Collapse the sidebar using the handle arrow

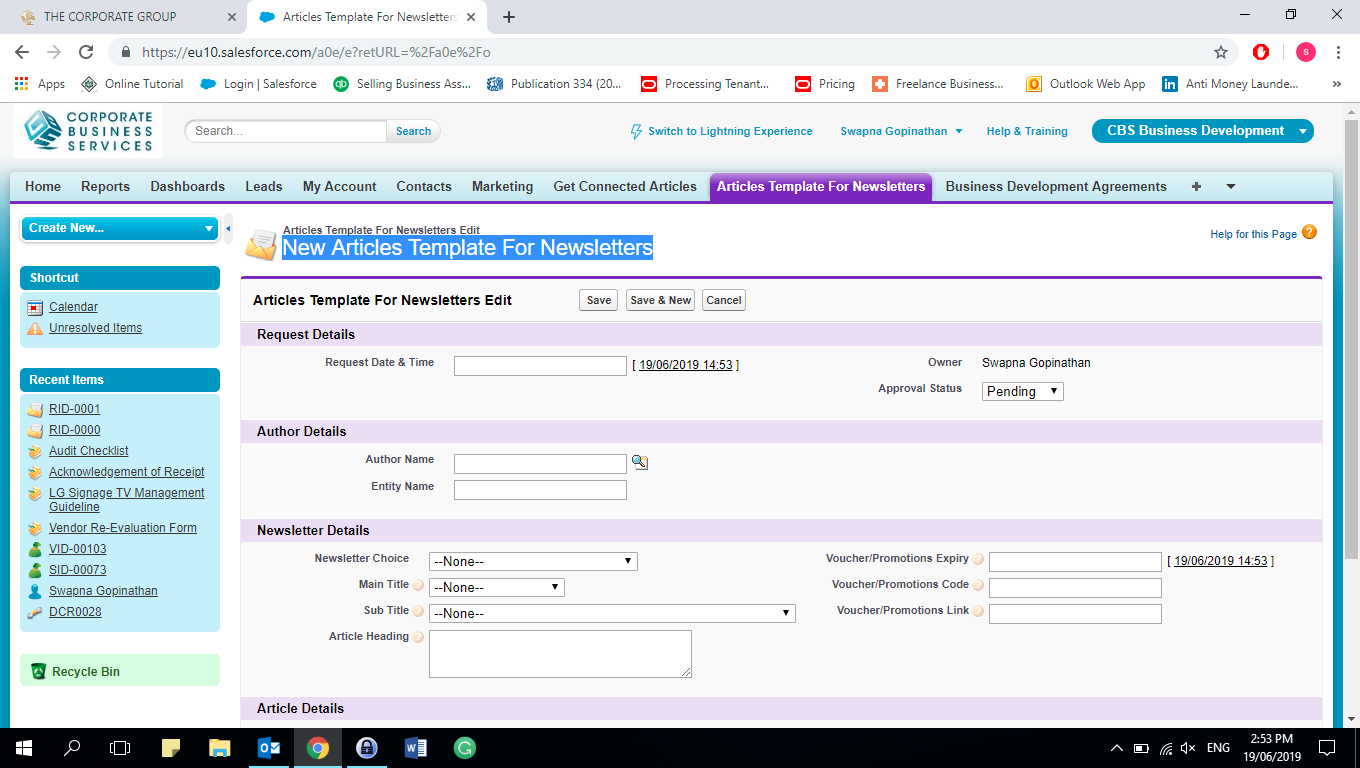point(228,228)
